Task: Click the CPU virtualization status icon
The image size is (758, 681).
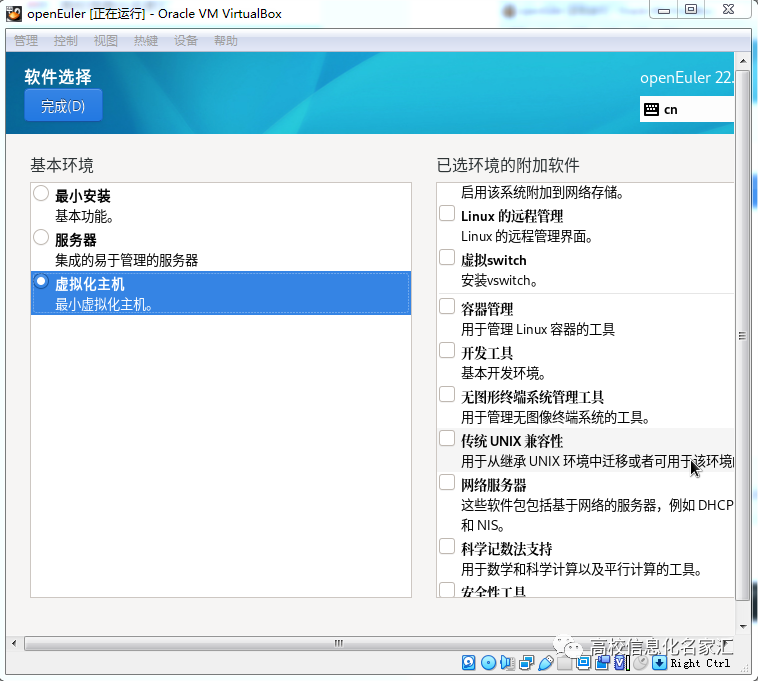Action: 621,663
